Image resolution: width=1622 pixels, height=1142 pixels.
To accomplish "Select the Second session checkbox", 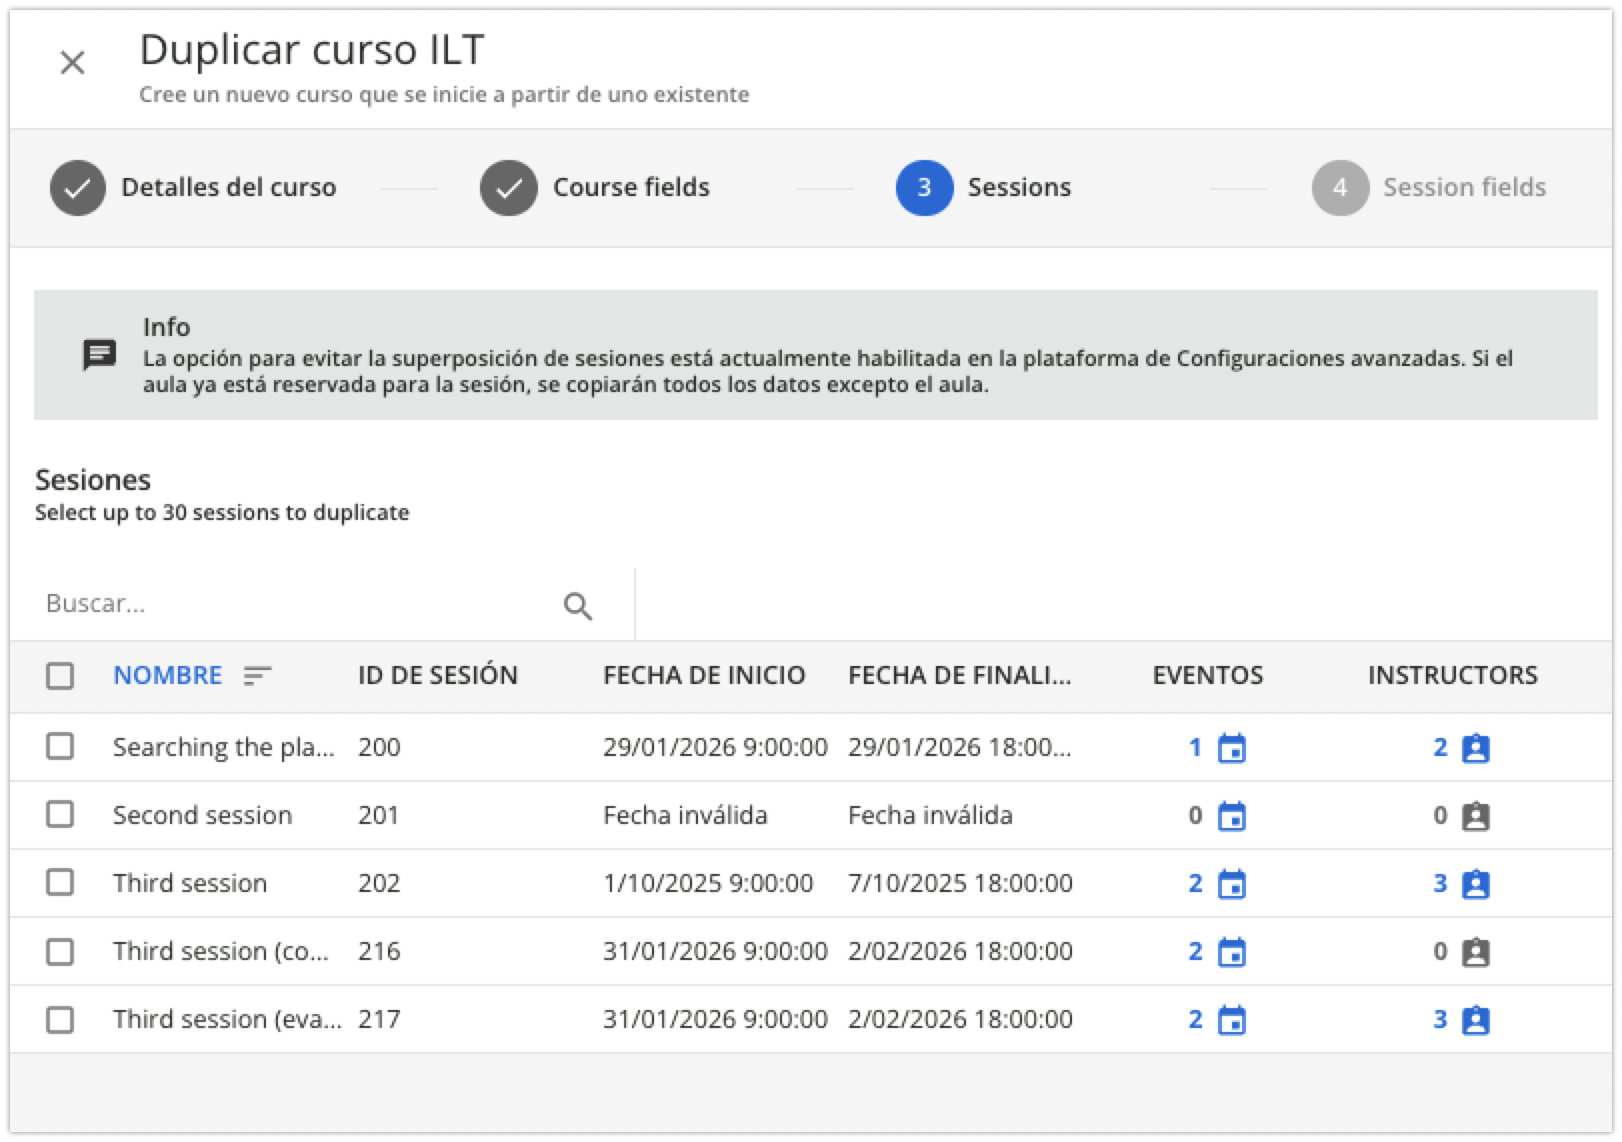I will [x=60, y=815].
